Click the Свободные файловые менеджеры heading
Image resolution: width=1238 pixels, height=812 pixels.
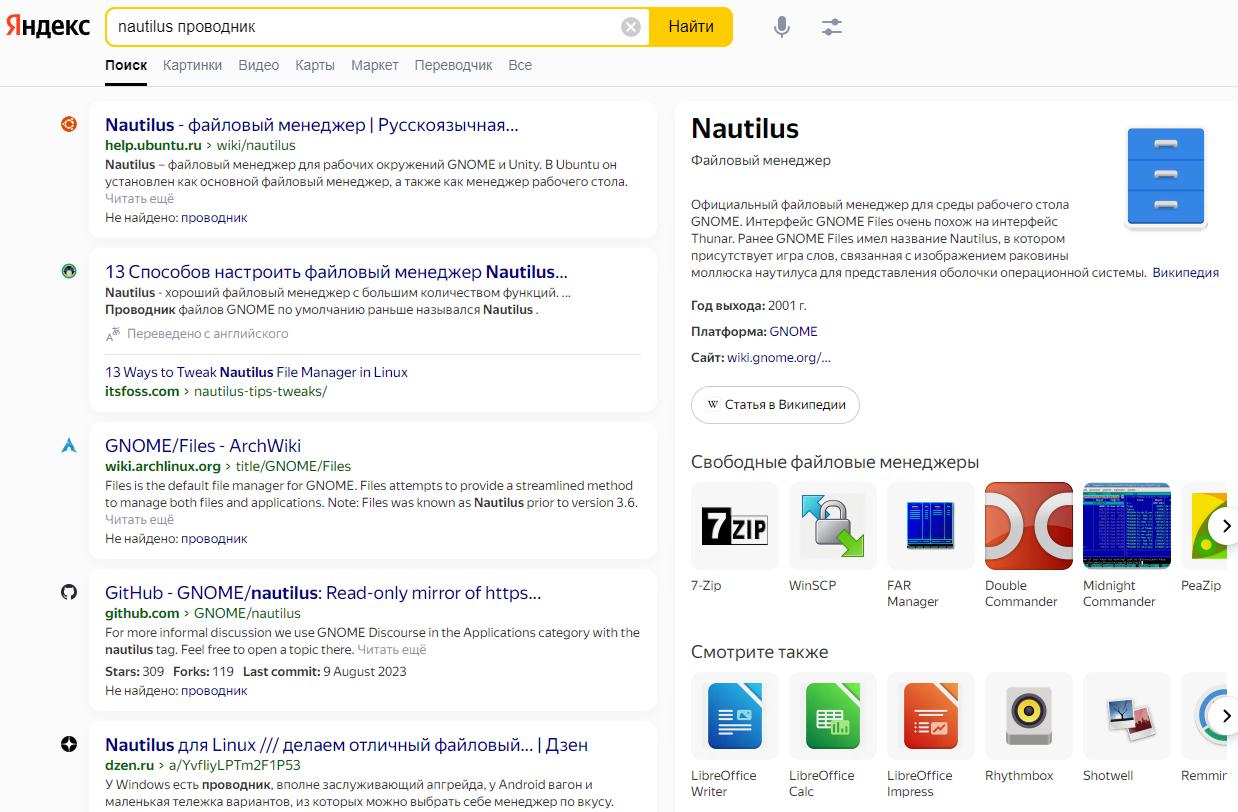[835, 462]
